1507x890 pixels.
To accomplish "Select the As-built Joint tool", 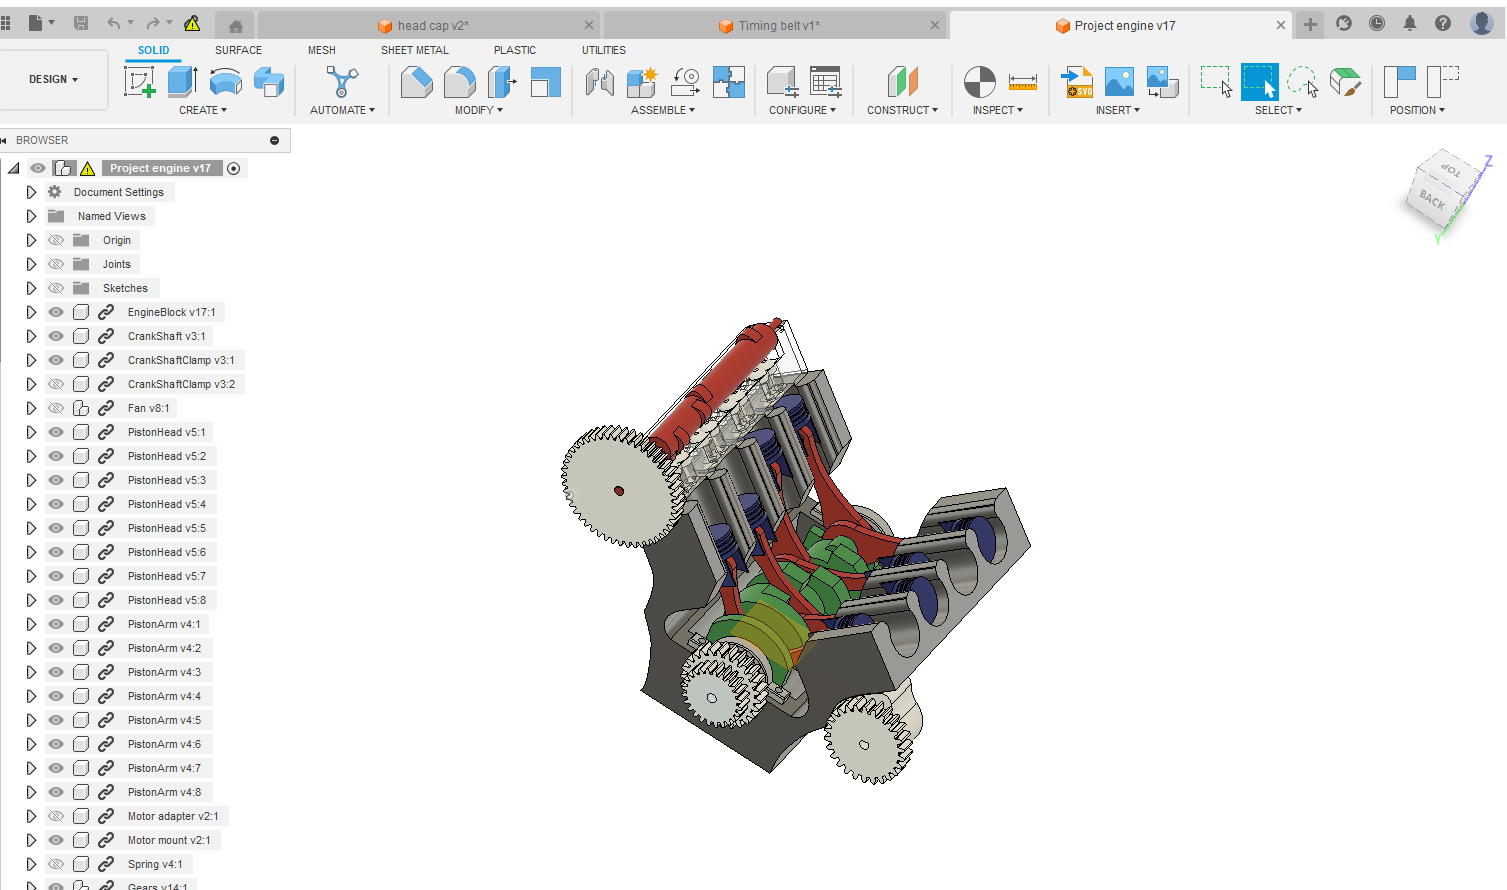I will (x=685, y=82).
